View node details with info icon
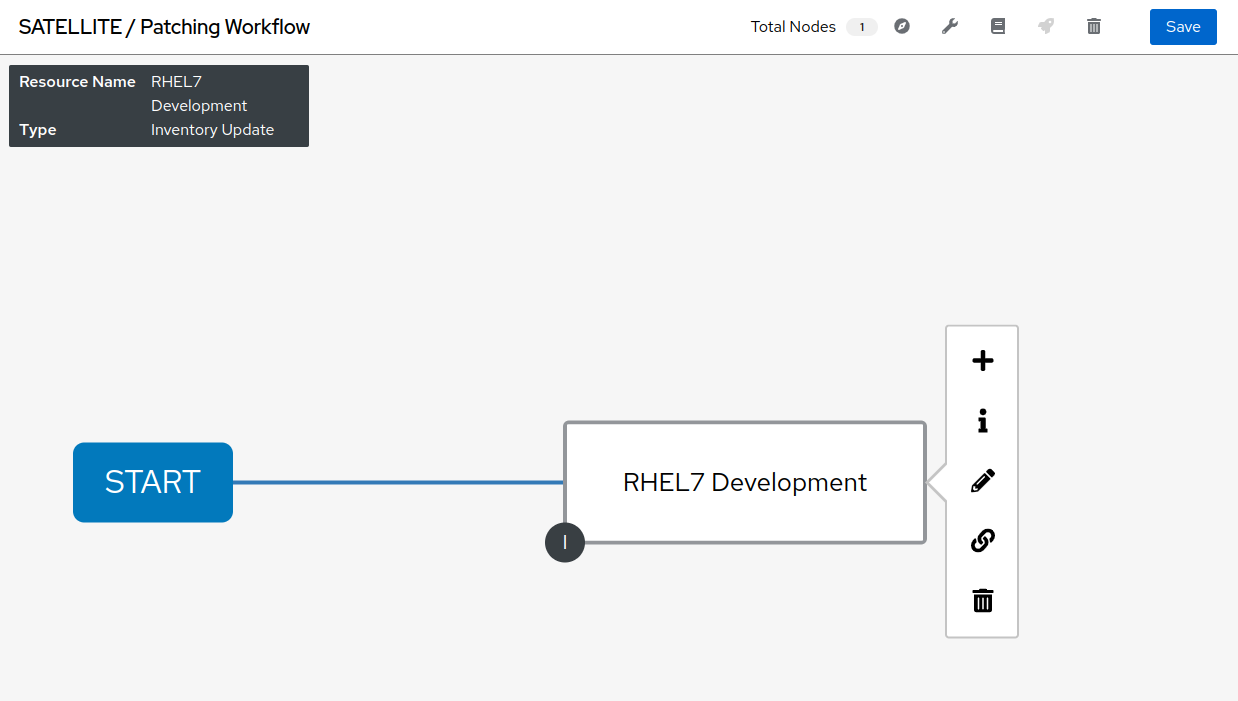This screenshot has width=1238, height=701. 983,421
